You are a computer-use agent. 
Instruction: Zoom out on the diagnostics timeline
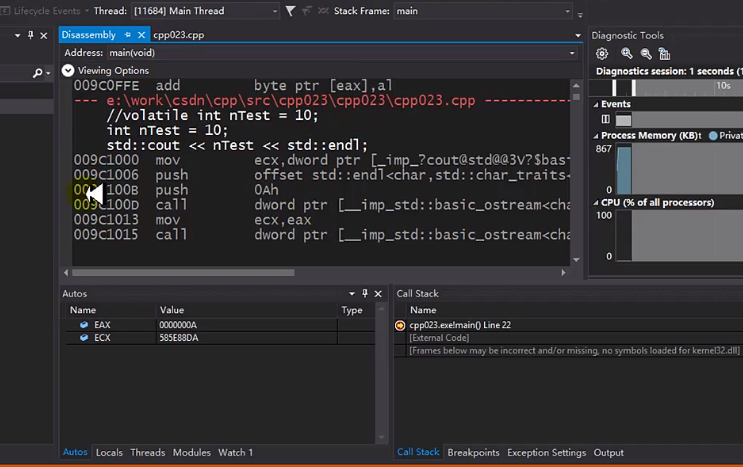[x=645, y=54]
